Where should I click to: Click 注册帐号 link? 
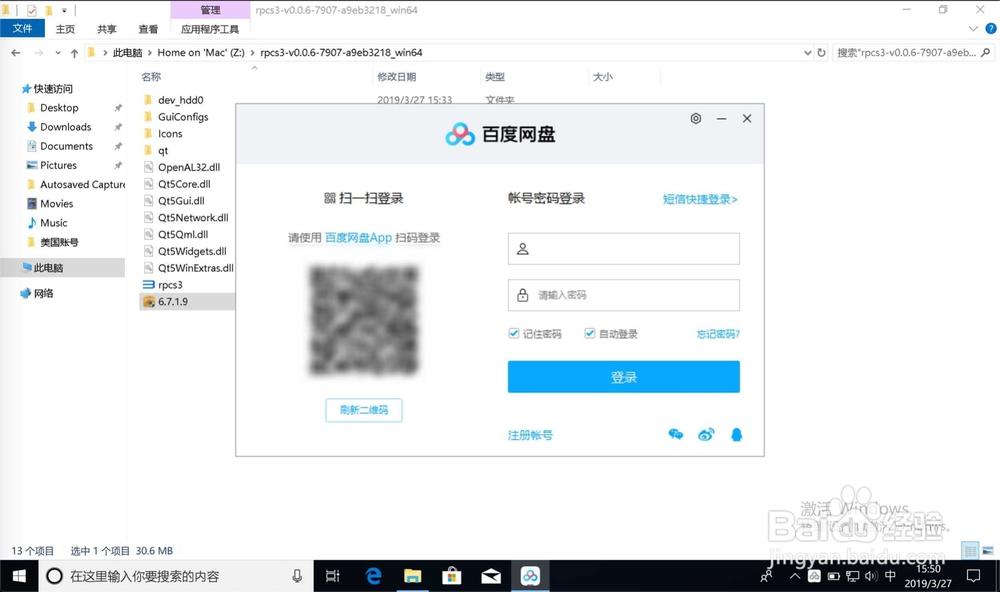point(530,436)
